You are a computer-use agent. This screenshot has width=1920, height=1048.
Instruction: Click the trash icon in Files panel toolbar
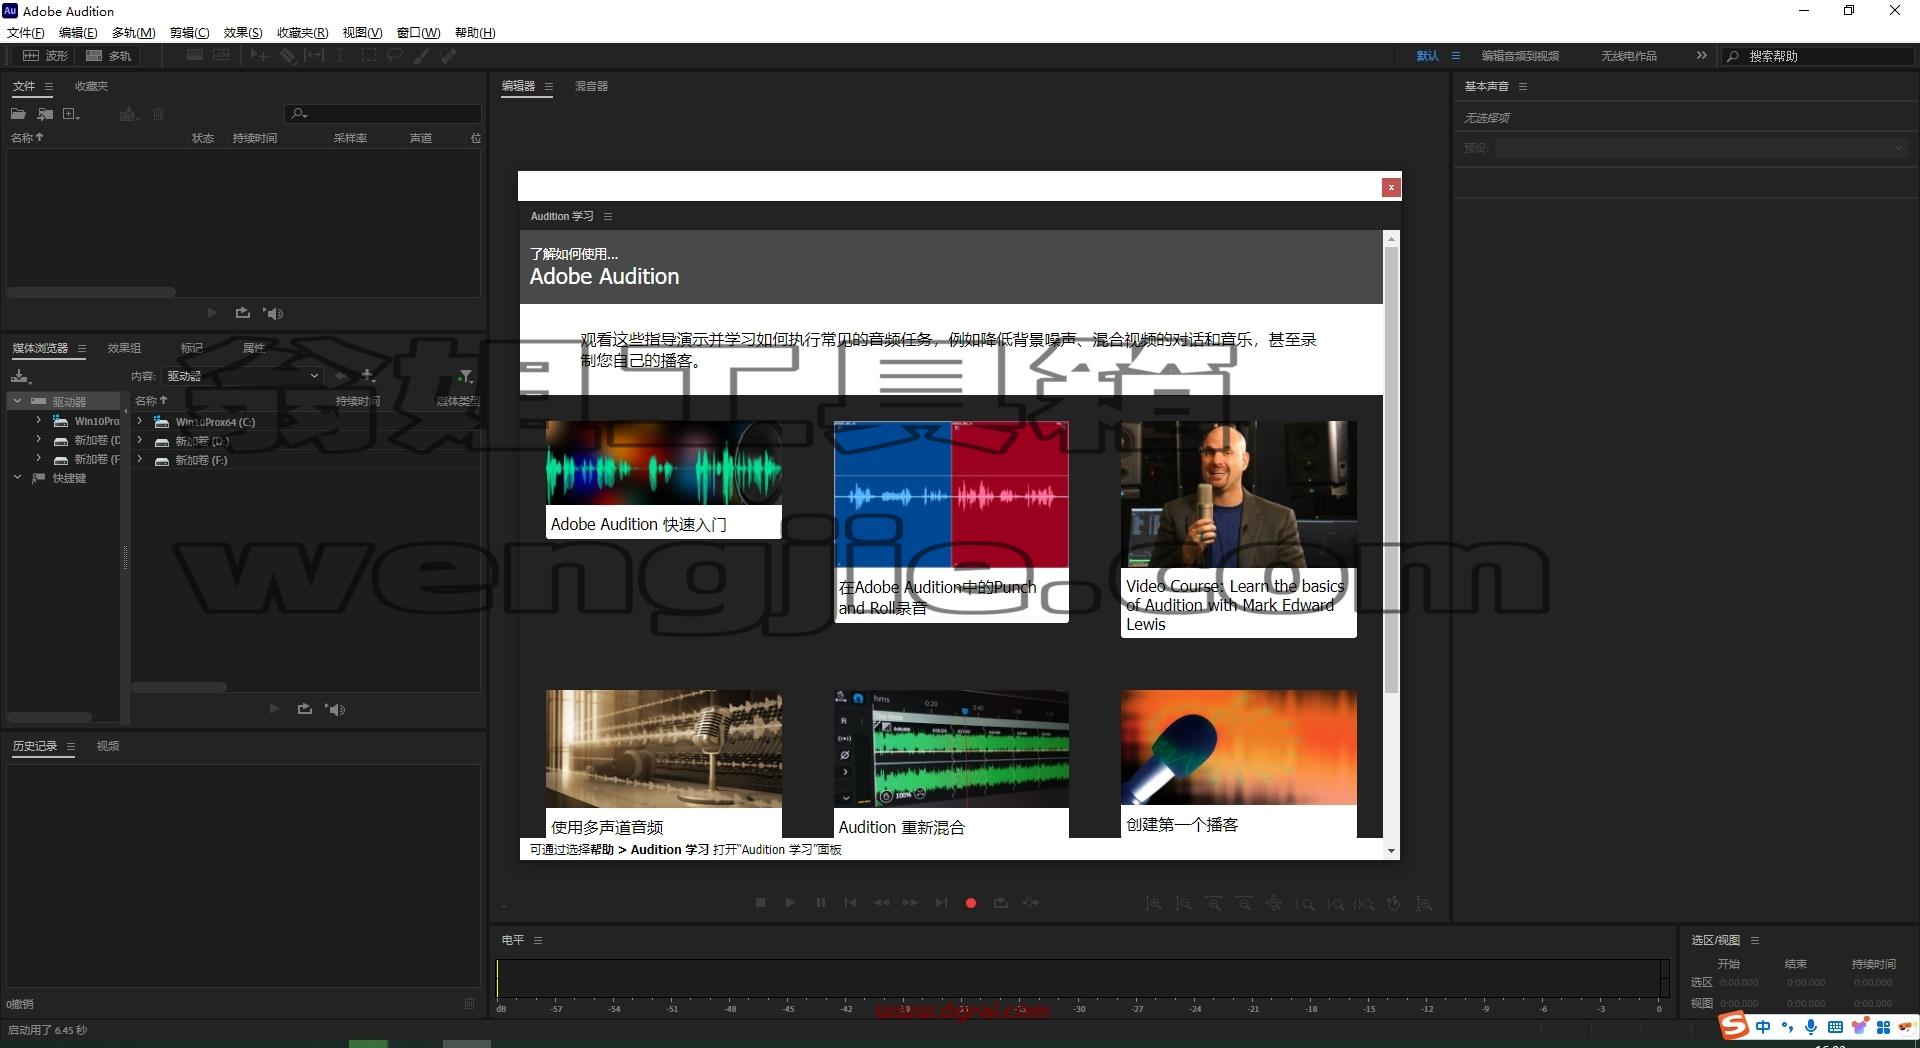pos(158,114)
